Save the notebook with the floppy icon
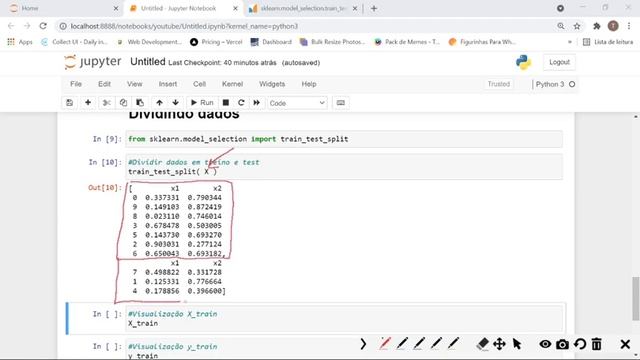Viewport: 640px width, 360px height. tap(69, 103)
